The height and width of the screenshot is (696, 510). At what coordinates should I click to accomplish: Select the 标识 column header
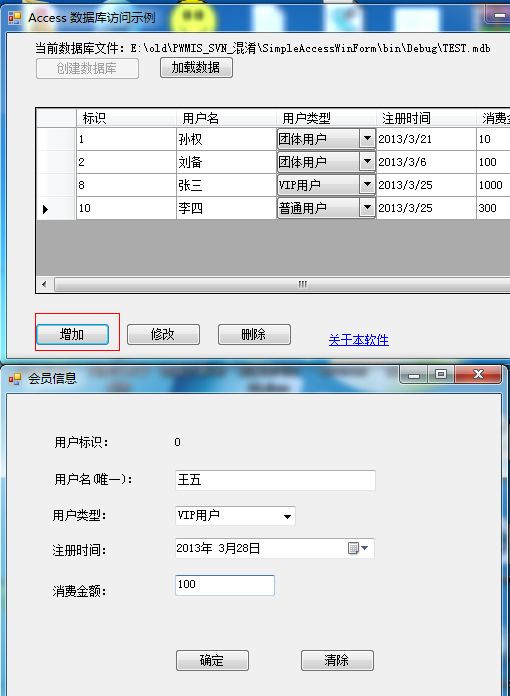(x=126, y=118)
